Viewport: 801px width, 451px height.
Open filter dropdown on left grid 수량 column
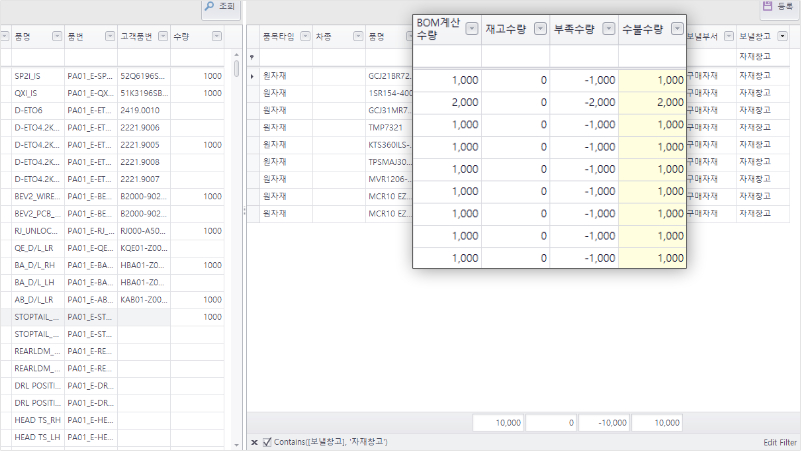(x=217, y=36)
